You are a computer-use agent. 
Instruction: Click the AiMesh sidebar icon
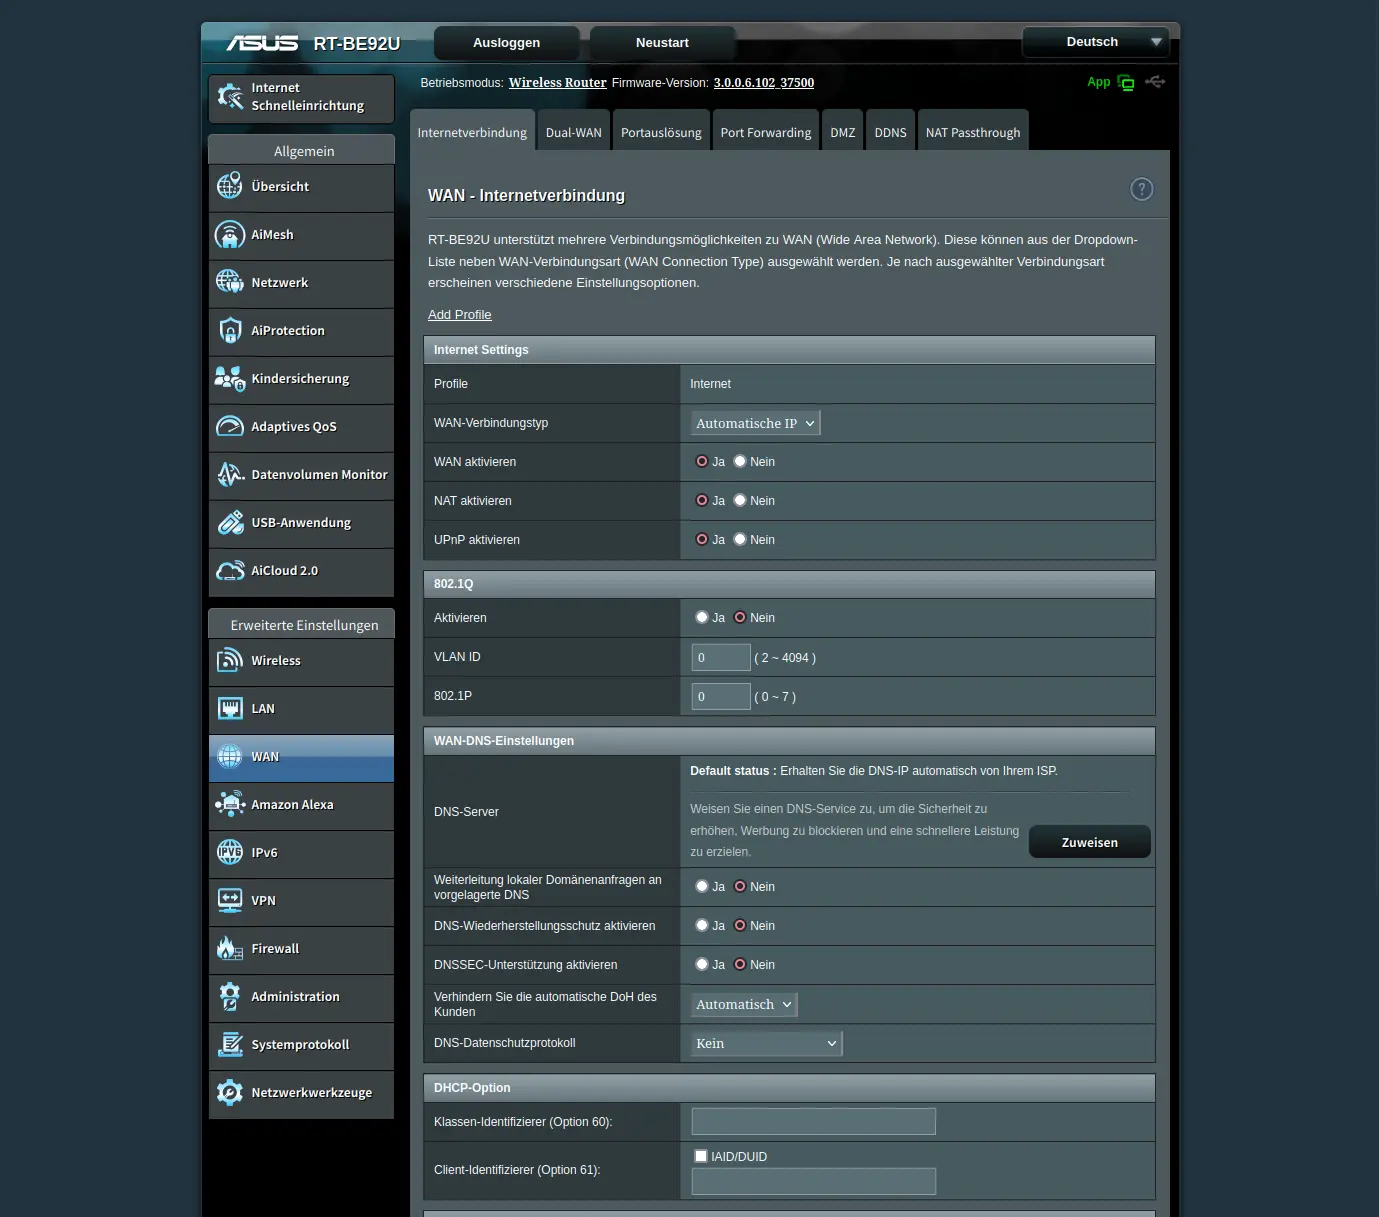point(230,235)
